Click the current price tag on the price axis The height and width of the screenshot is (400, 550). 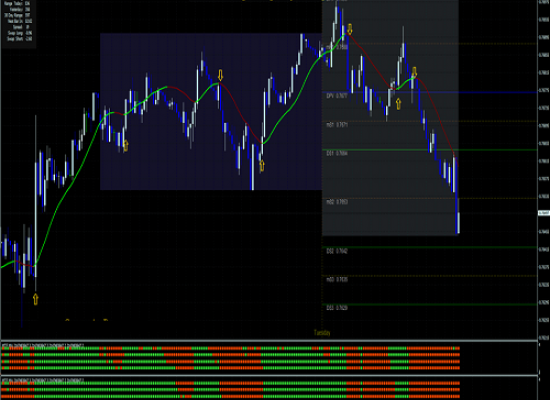pos(544,213)
